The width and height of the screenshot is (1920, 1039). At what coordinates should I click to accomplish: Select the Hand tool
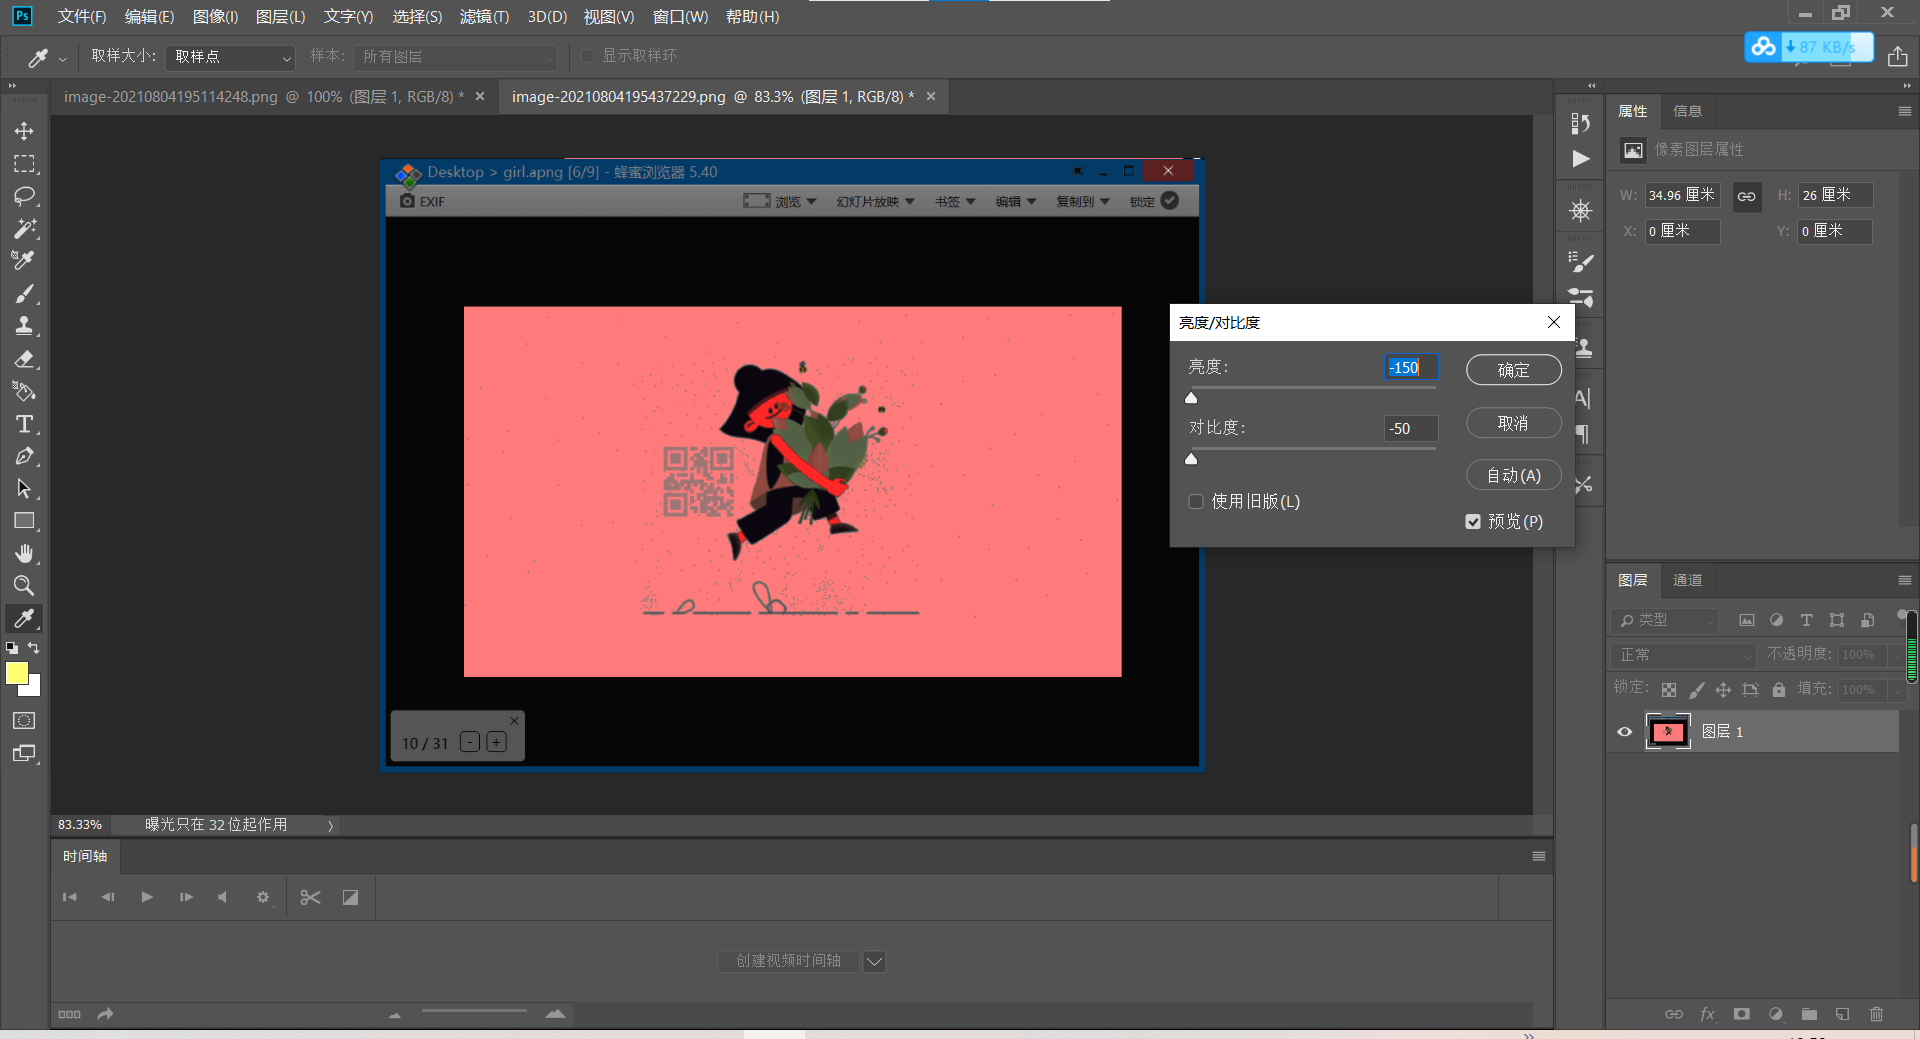click(x=24, y=553)
